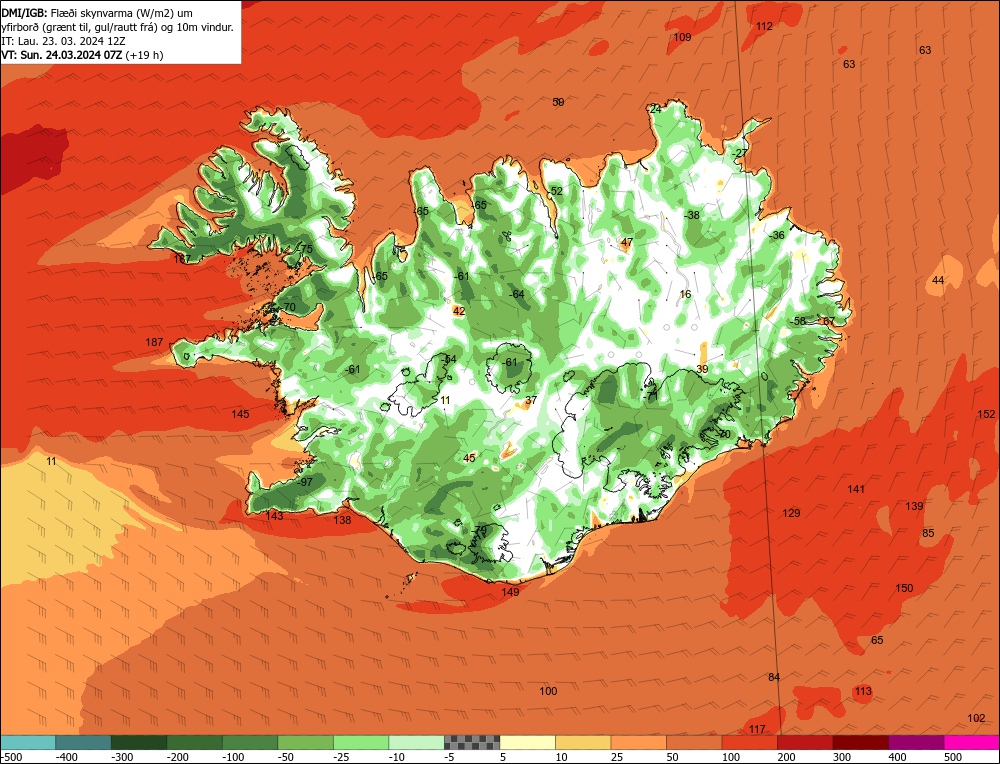This screenshot has height=764, width=1000.
Task: Click the value 59 north of Iceland
Action: tap(558, 102)
